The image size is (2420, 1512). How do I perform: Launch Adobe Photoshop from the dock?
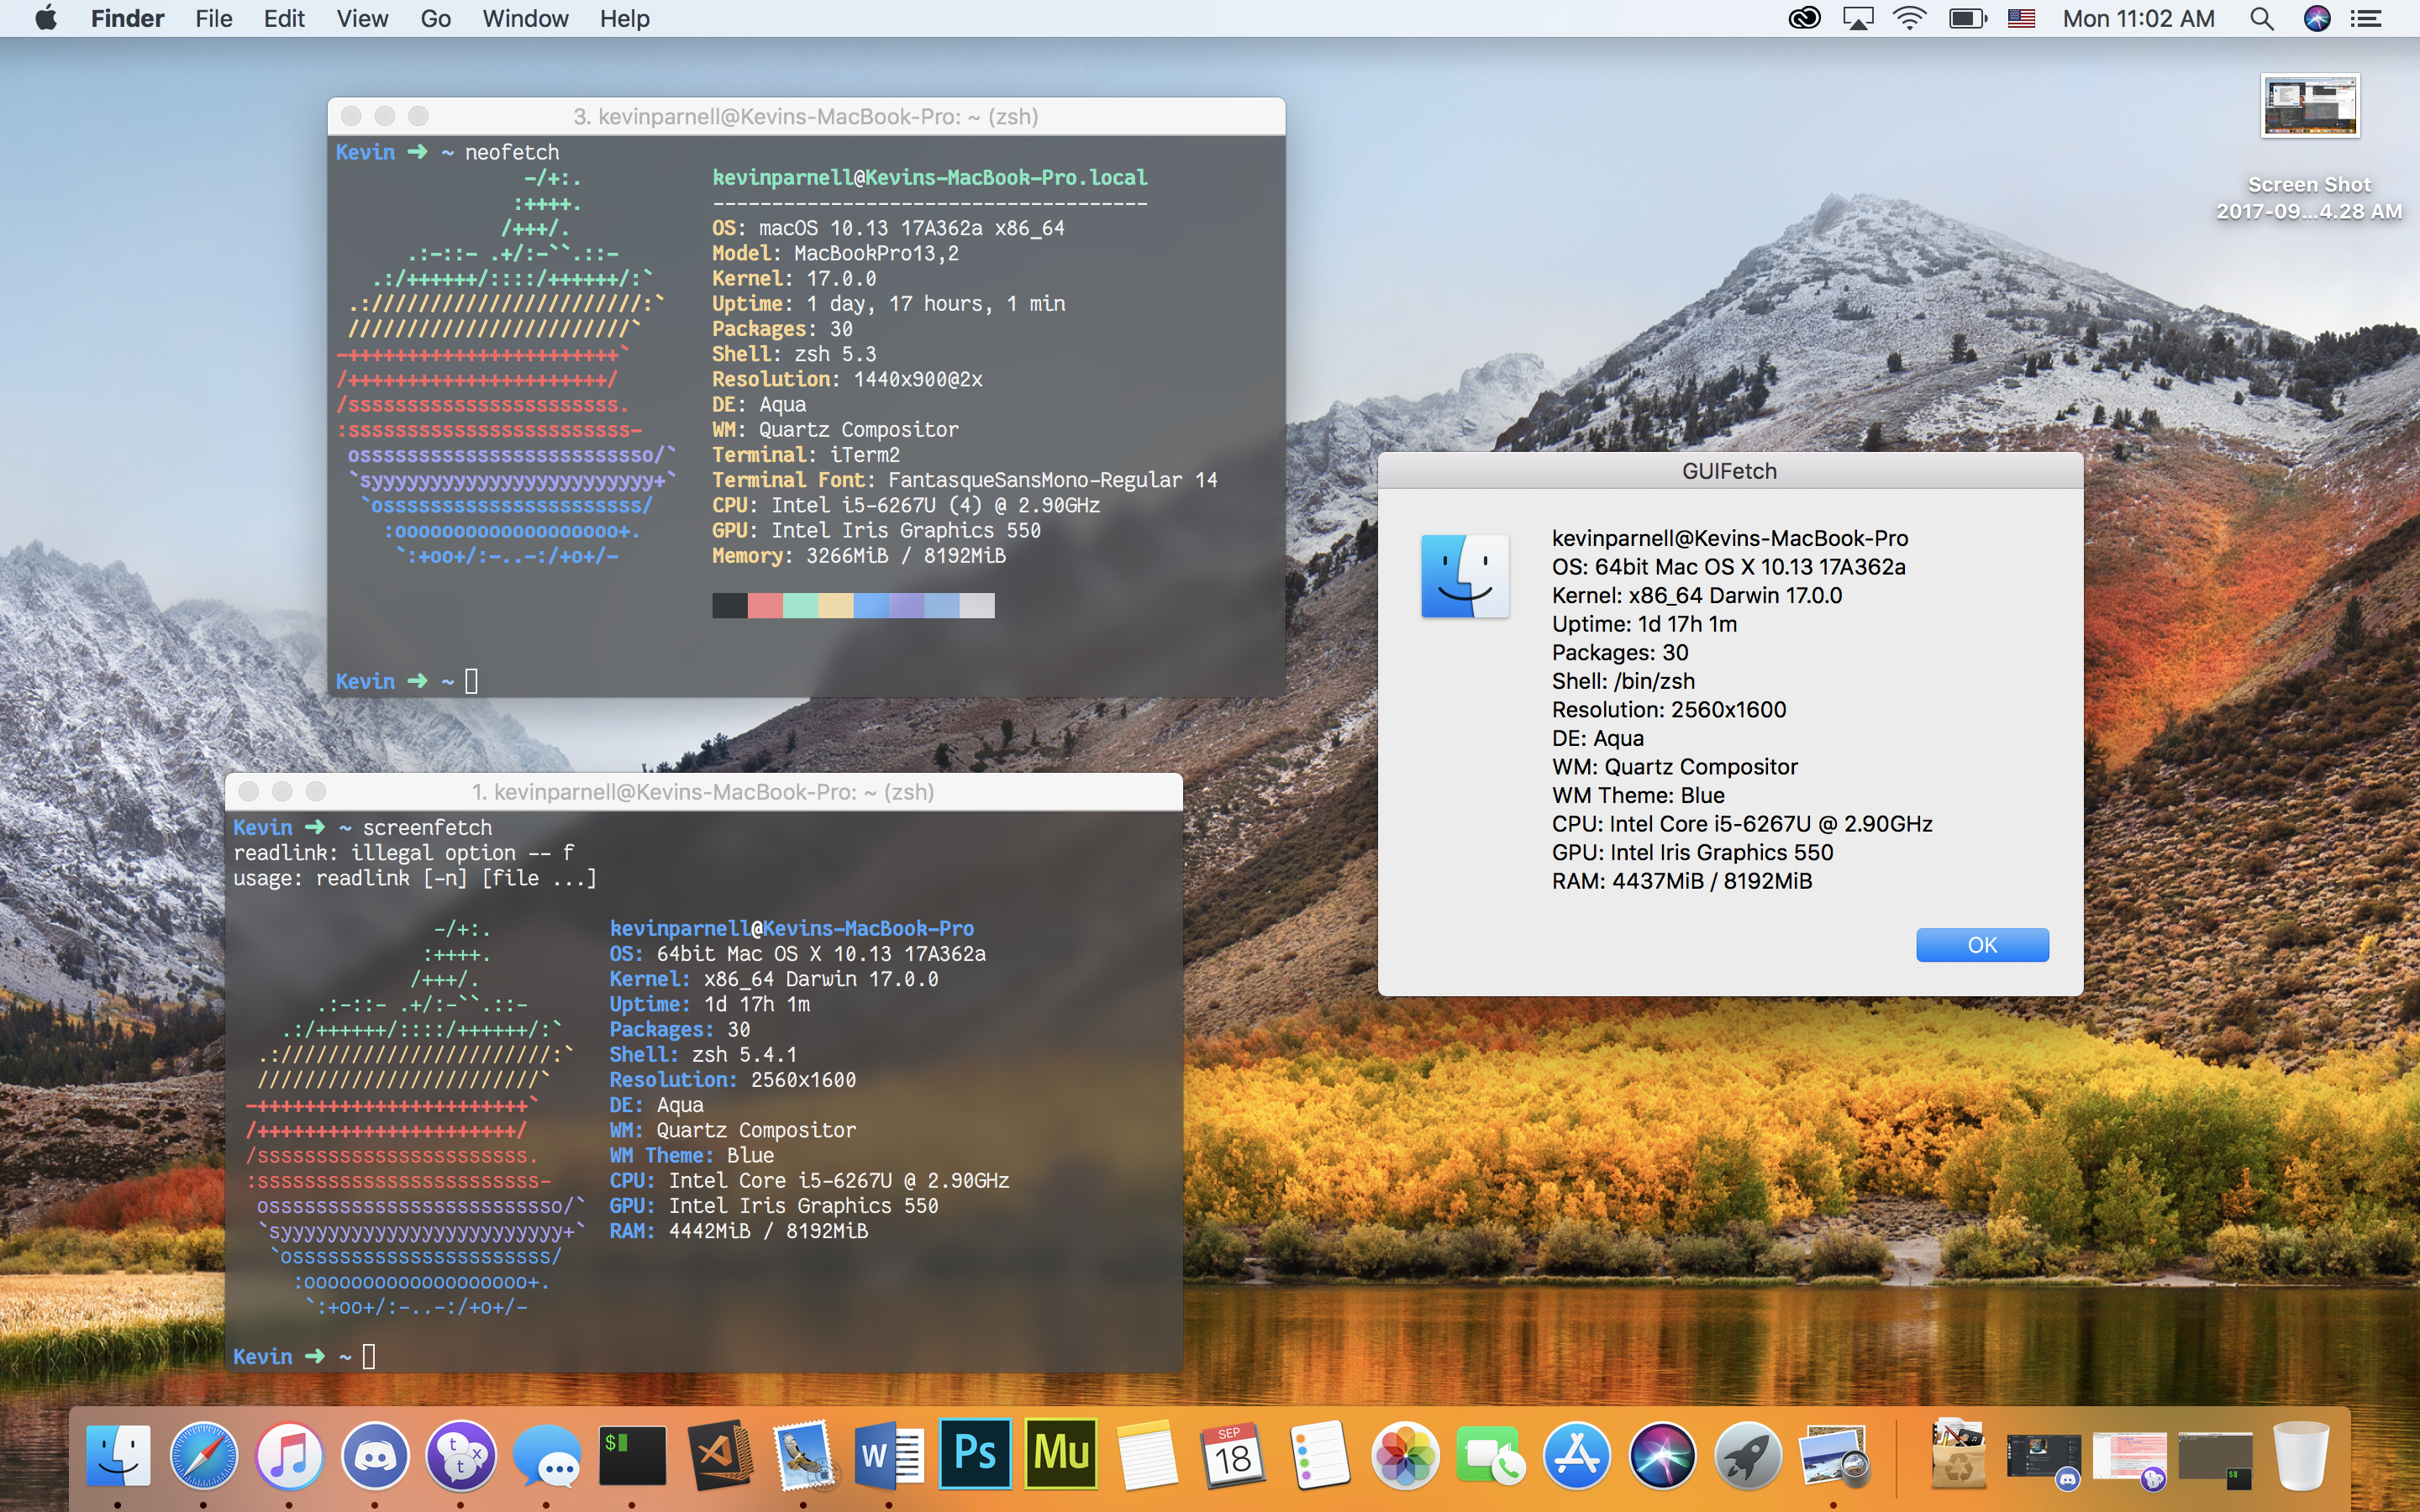pyautogui.click(x=975, y=1454)
